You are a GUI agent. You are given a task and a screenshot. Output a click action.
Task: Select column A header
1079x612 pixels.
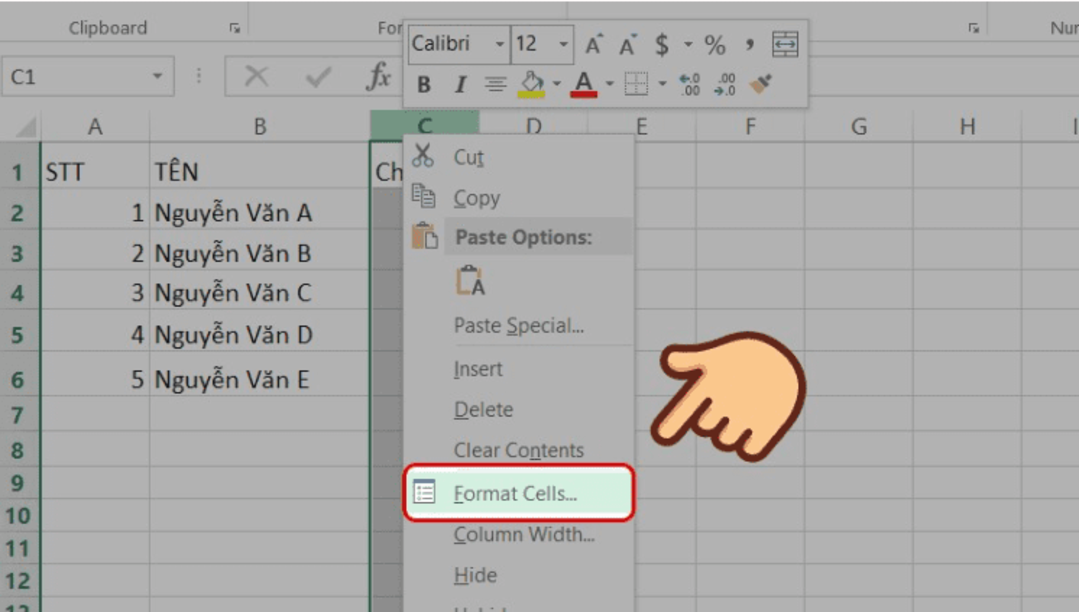click(95, 127)
